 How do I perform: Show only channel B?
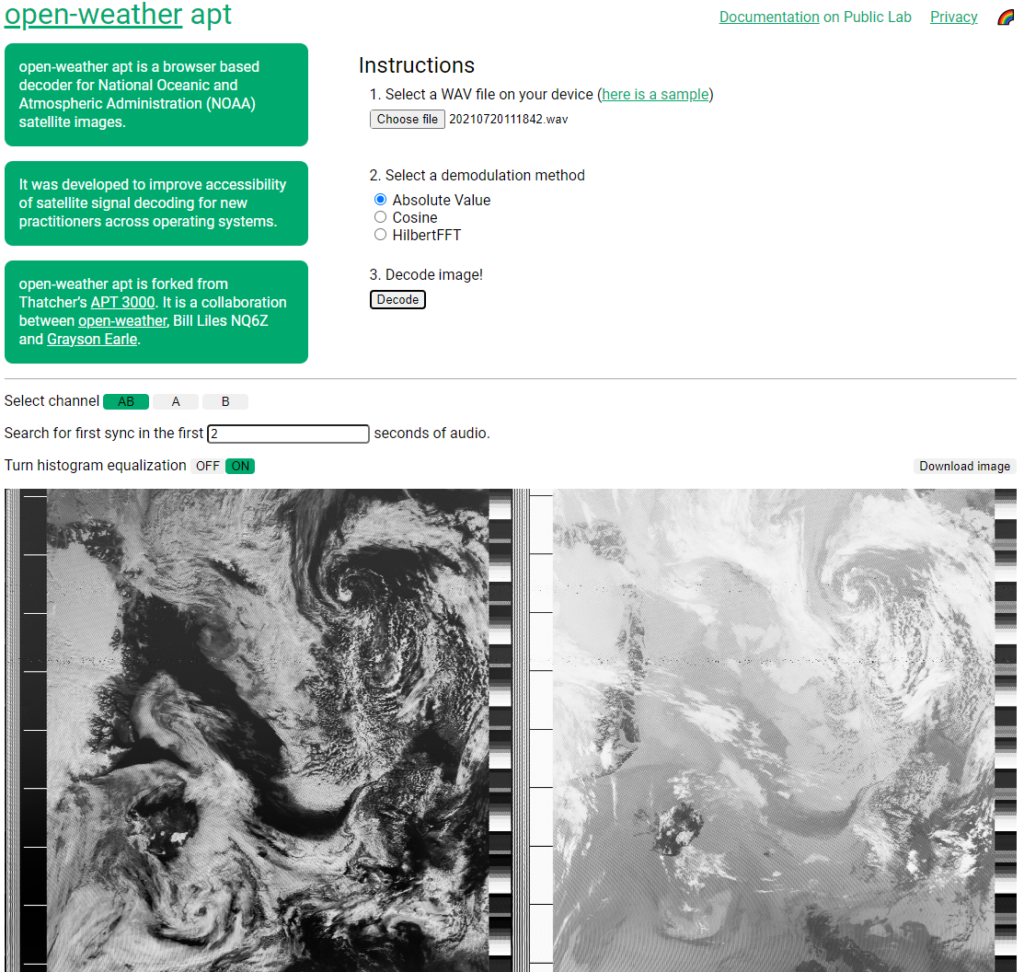(225, 402)
